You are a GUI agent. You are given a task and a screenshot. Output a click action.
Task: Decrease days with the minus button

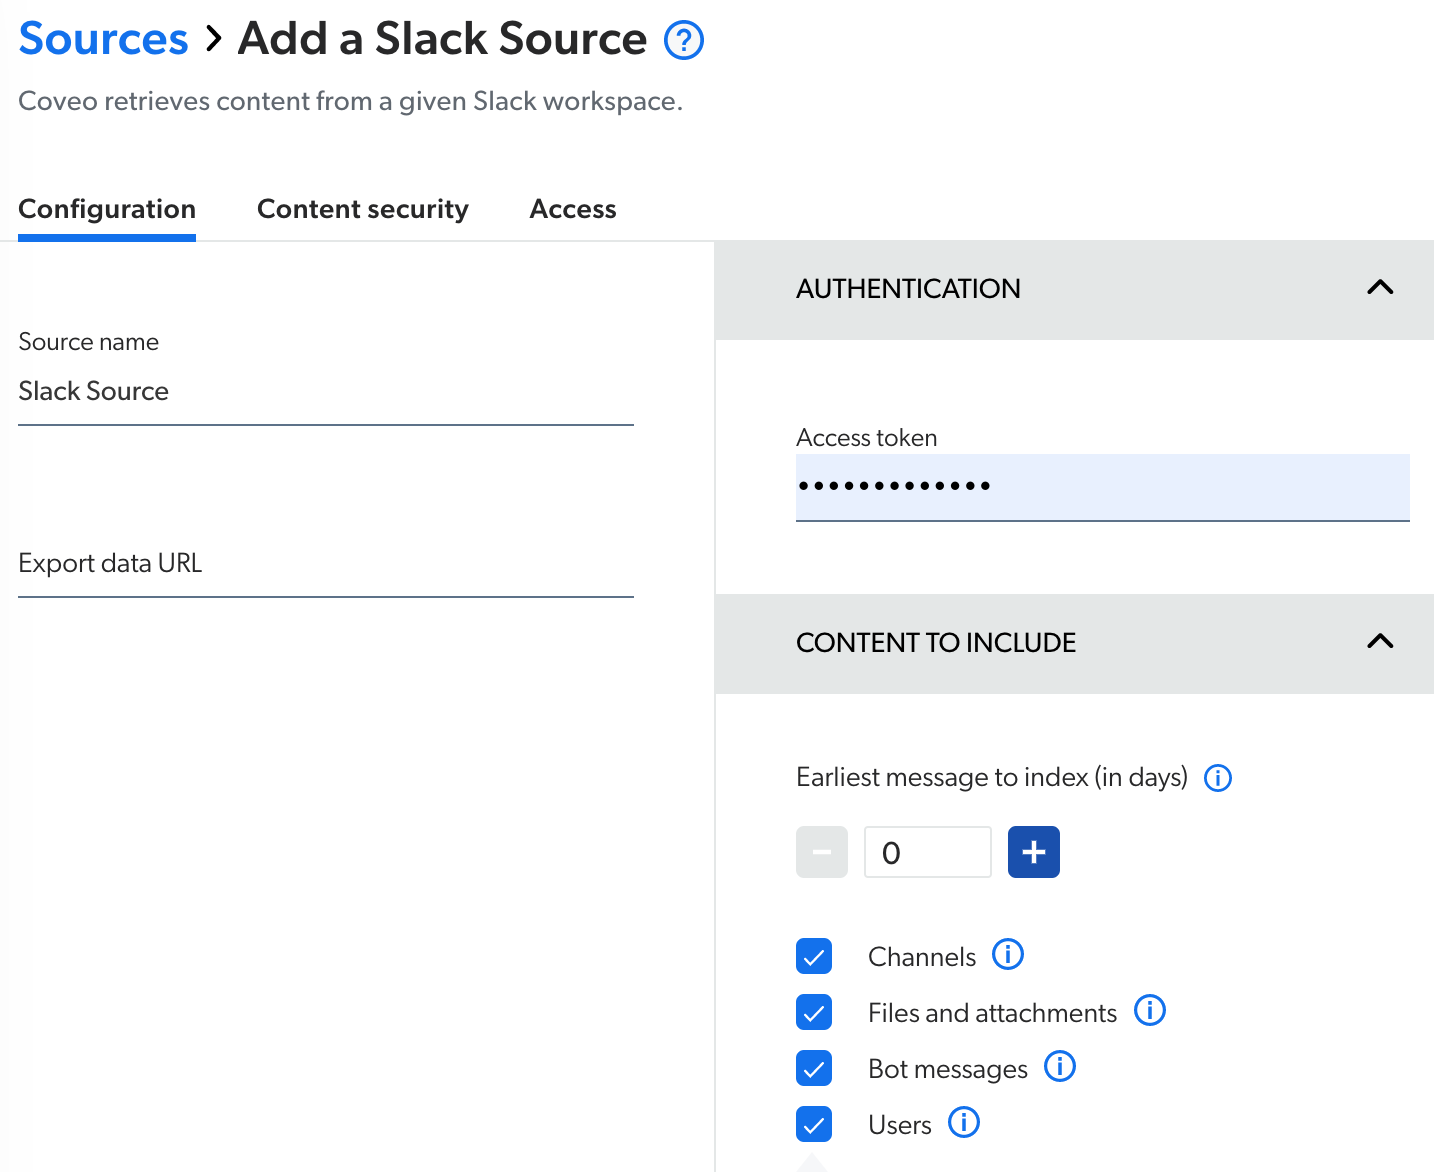pyautogui.click(x=822, y=852)
